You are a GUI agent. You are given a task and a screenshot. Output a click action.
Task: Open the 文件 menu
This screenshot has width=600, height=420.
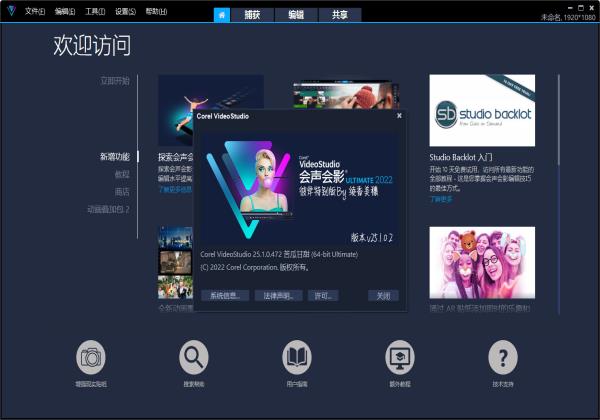(x=35, y=11)
